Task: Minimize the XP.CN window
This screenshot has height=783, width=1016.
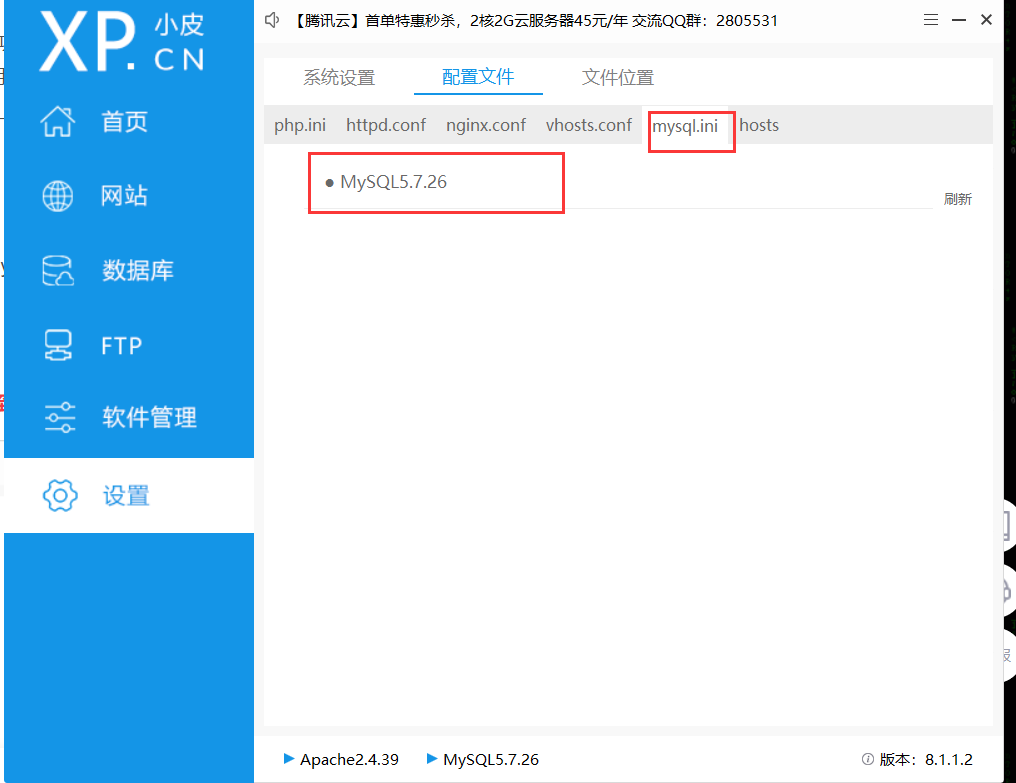Action: [x=959, y=20]
